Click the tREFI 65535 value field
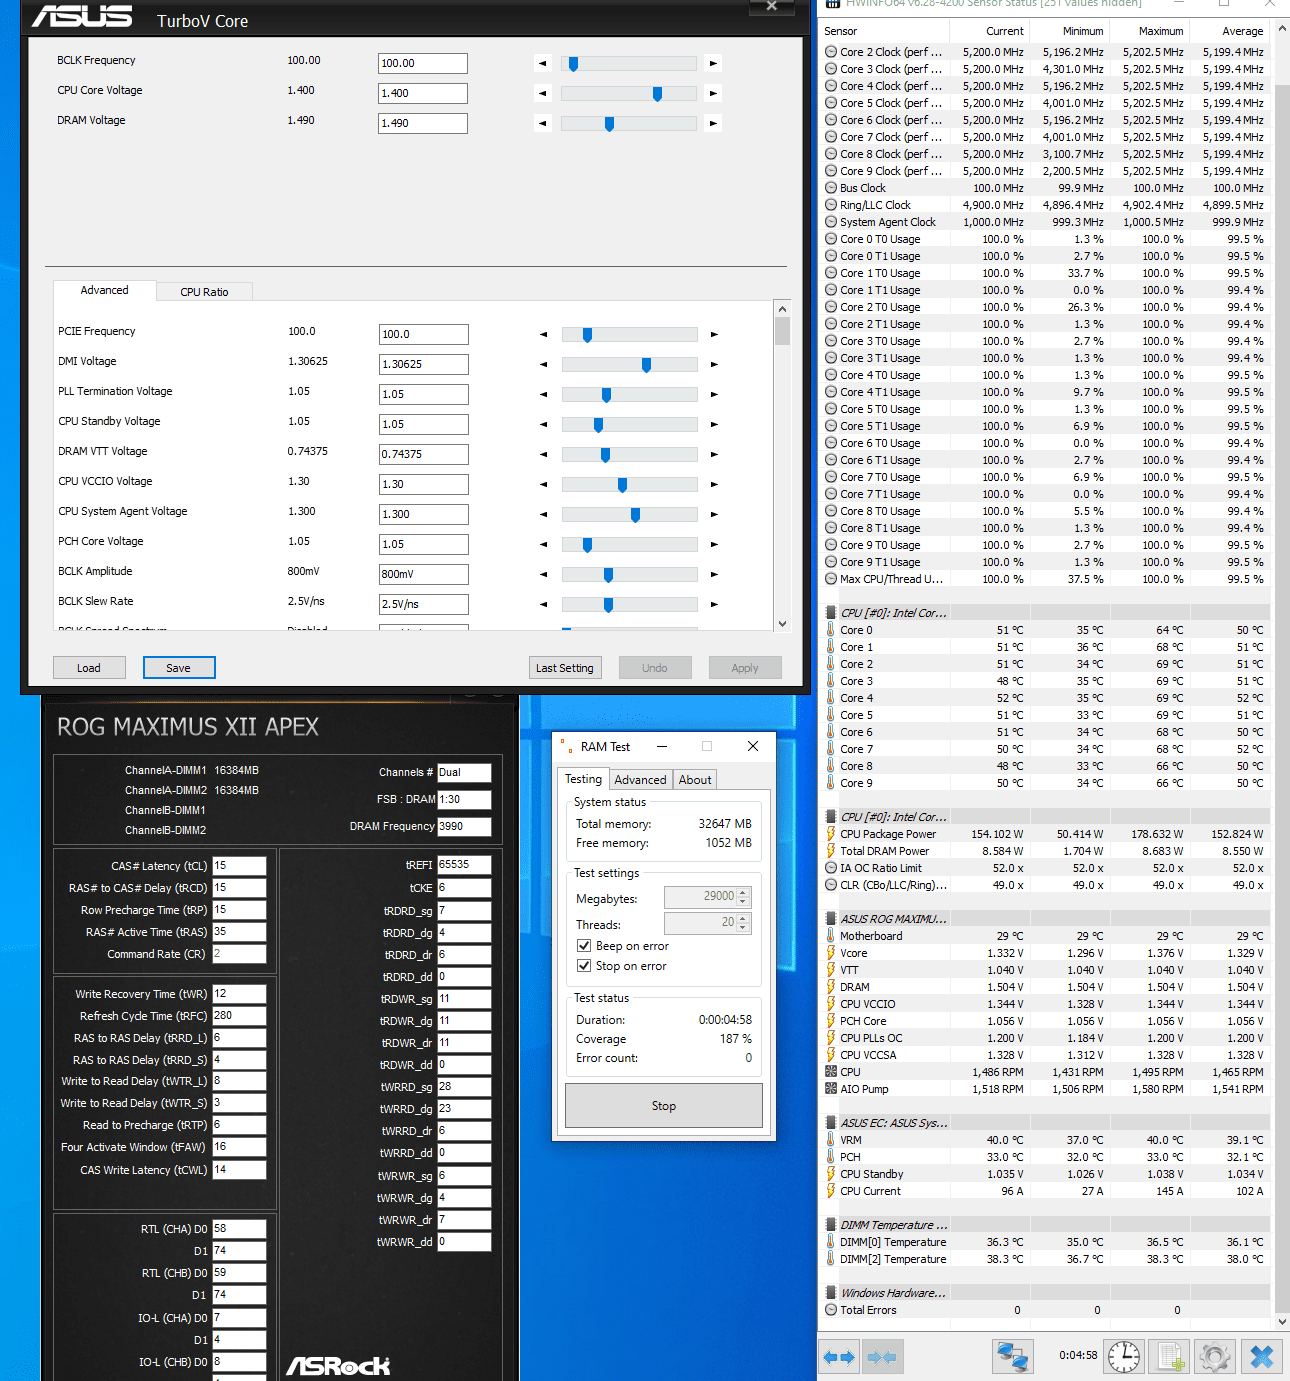Image resolution: width=1290 pixels, height=1381 pixels. click(x=464, y=864)
